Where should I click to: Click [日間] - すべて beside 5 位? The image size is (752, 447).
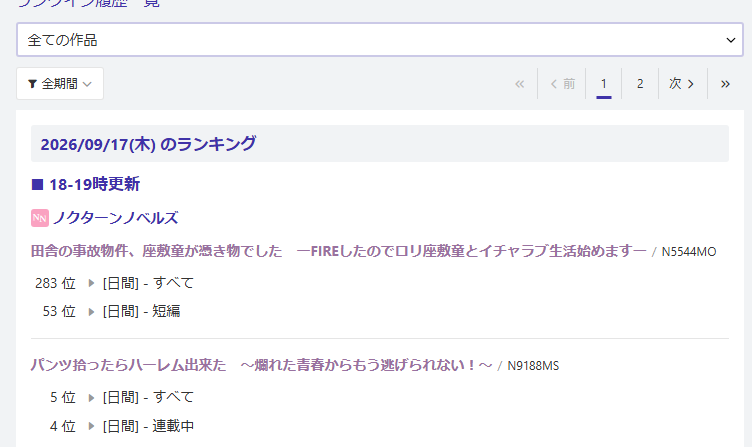pyautogui.click(x=148, y=397)
